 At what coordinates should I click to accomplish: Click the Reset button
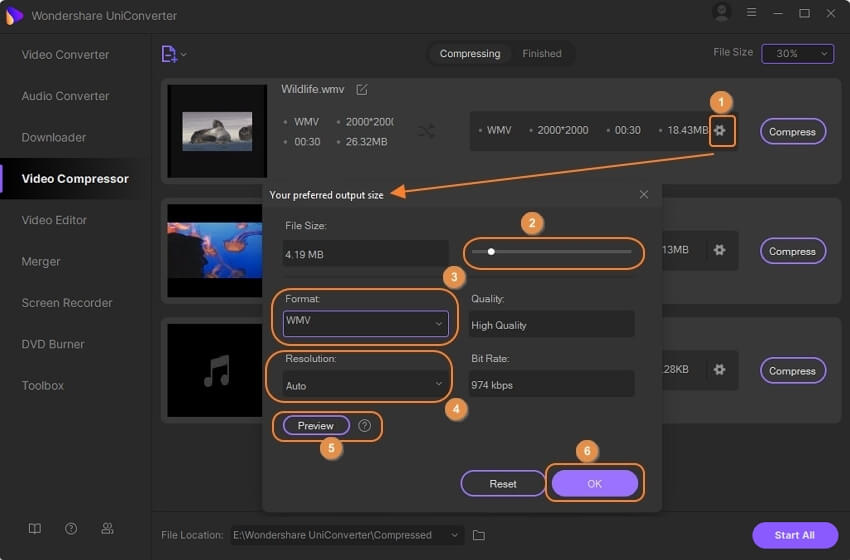pos(503,484)
